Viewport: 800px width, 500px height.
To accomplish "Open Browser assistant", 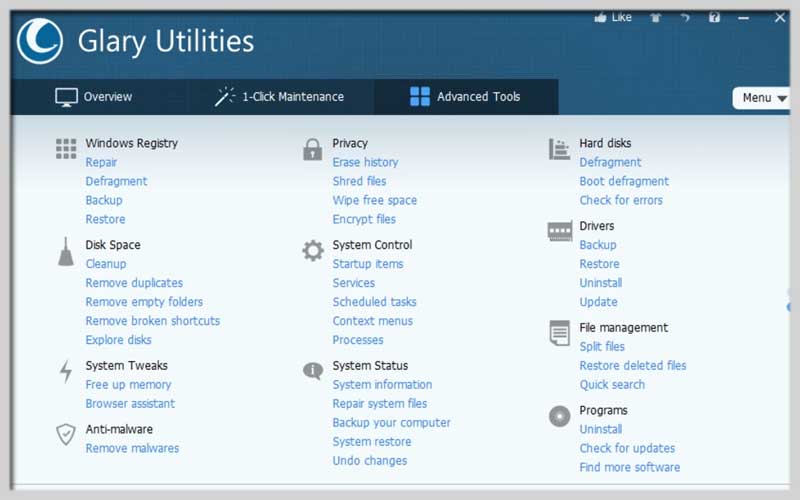I will pos(130,403).
